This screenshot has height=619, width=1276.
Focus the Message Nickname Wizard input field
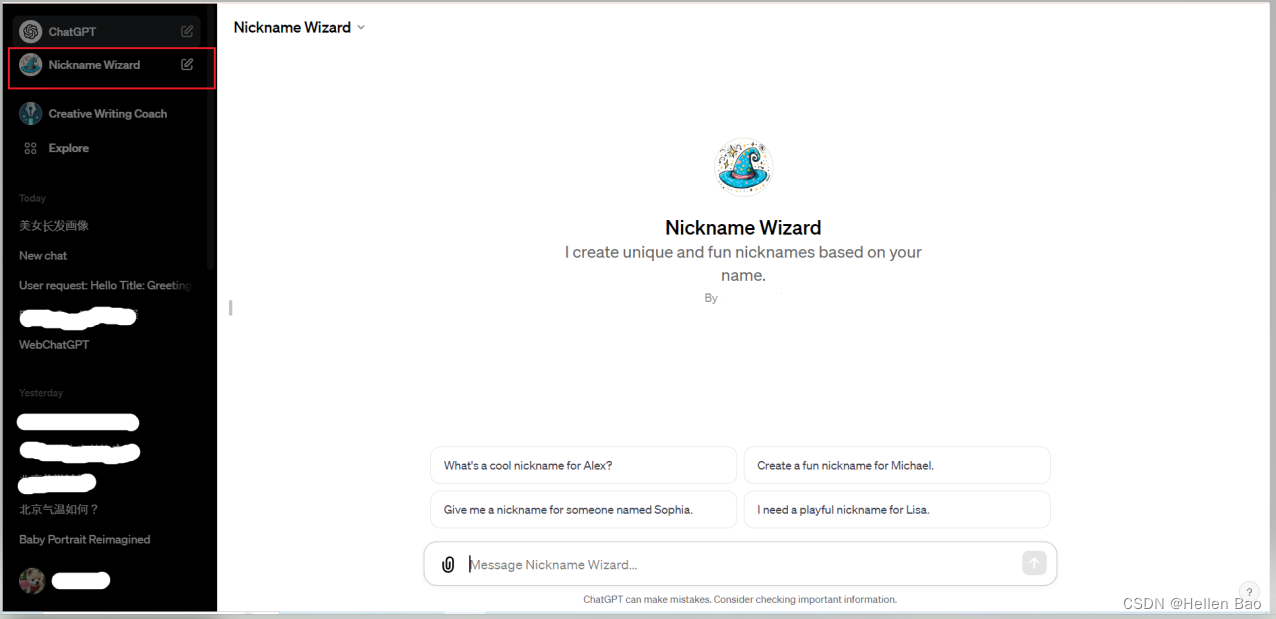pos(740,564)
